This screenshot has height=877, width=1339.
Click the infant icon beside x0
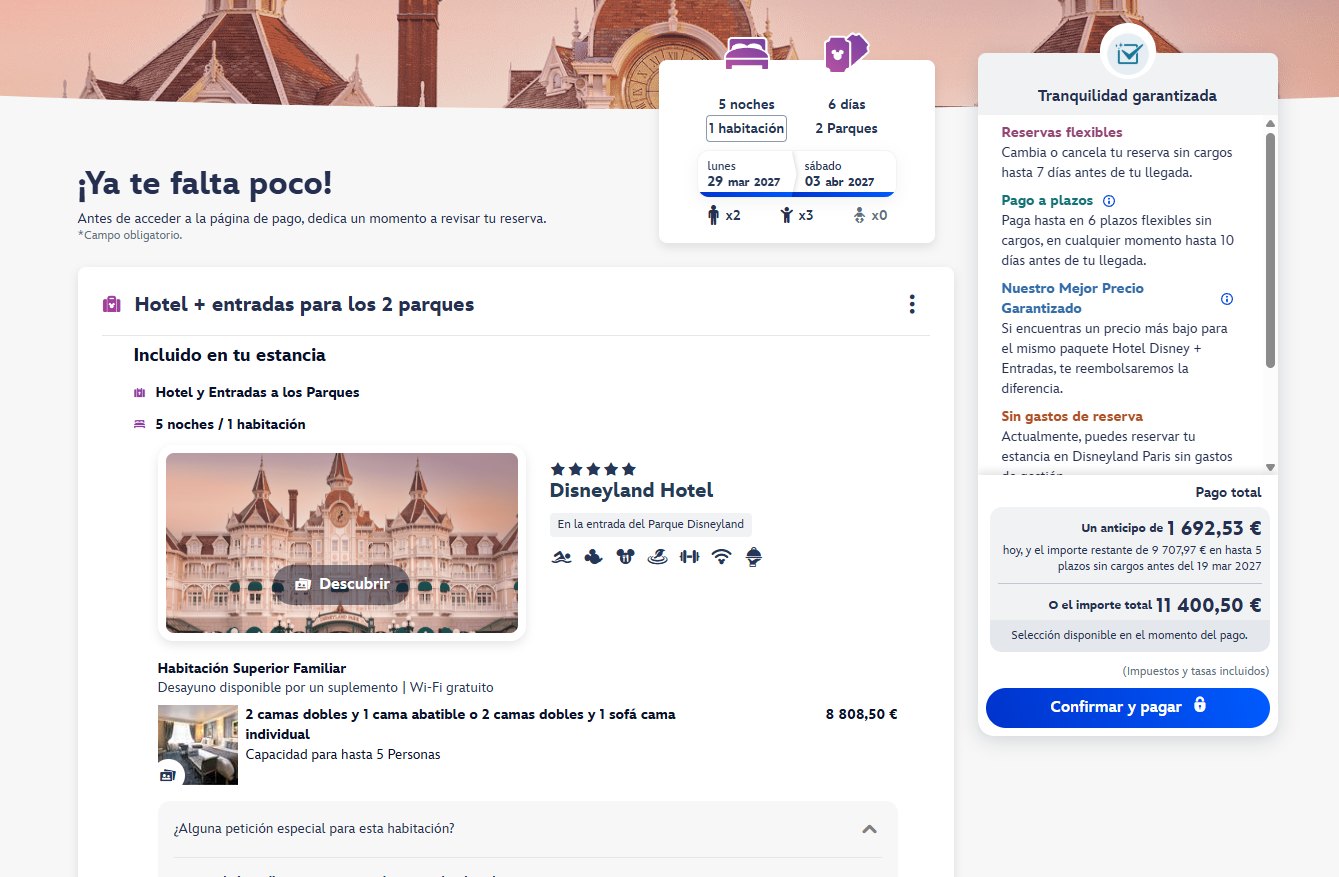859,215
